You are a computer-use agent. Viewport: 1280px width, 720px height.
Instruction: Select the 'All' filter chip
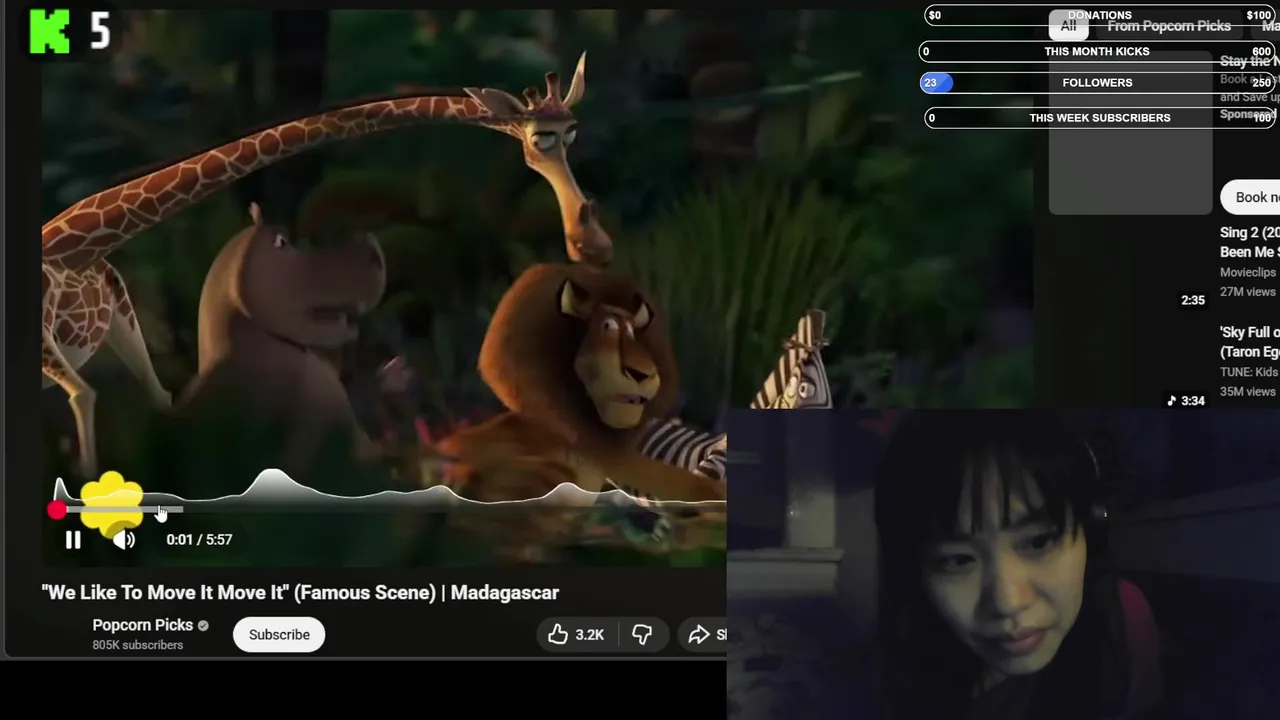tap(1068, 26)
